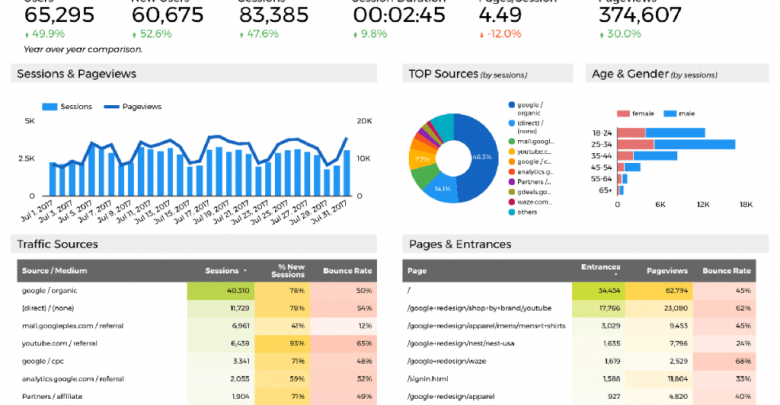Click the 7.7% yellow donut slice

click(x=420, y=160)
